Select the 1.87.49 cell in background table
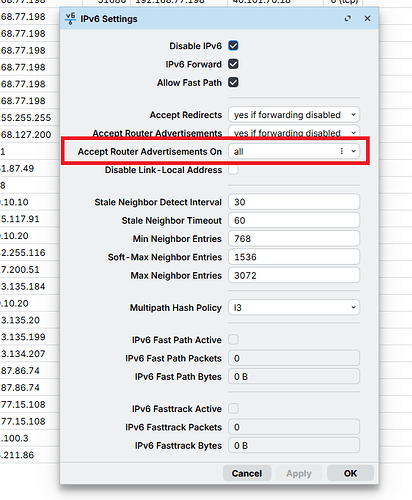 [17, 168]
